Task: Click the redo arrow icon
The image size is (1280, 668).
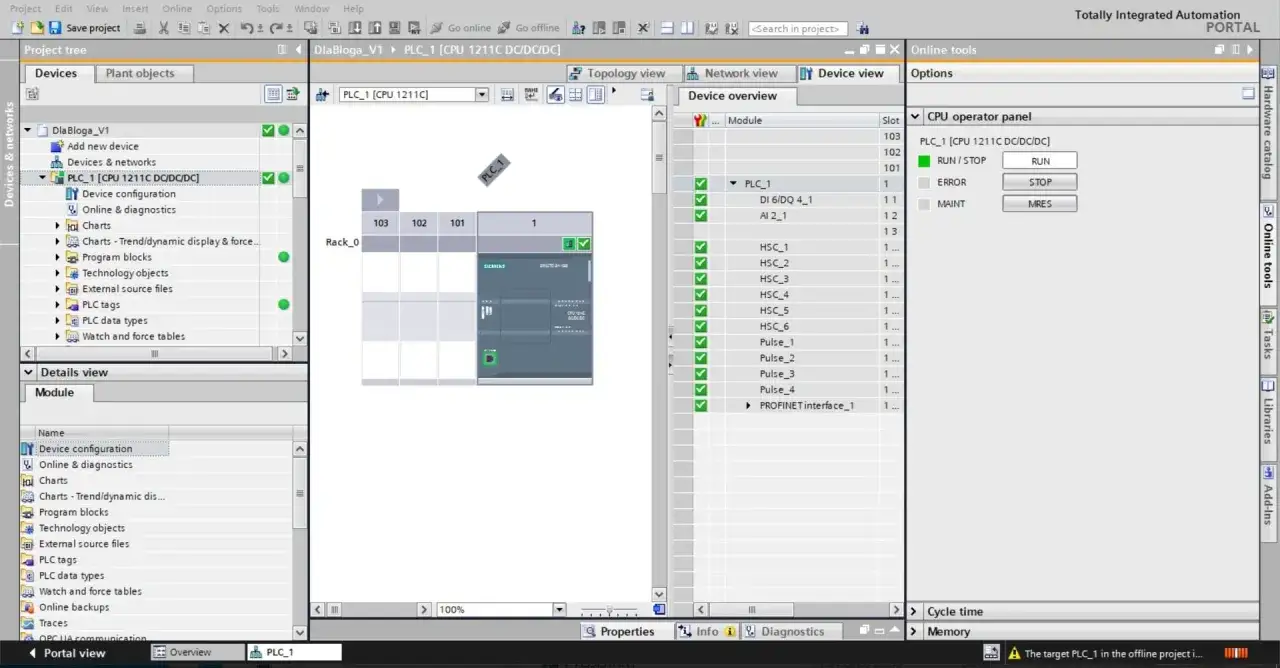Action: pyautogui.click(x=275, y=28)
